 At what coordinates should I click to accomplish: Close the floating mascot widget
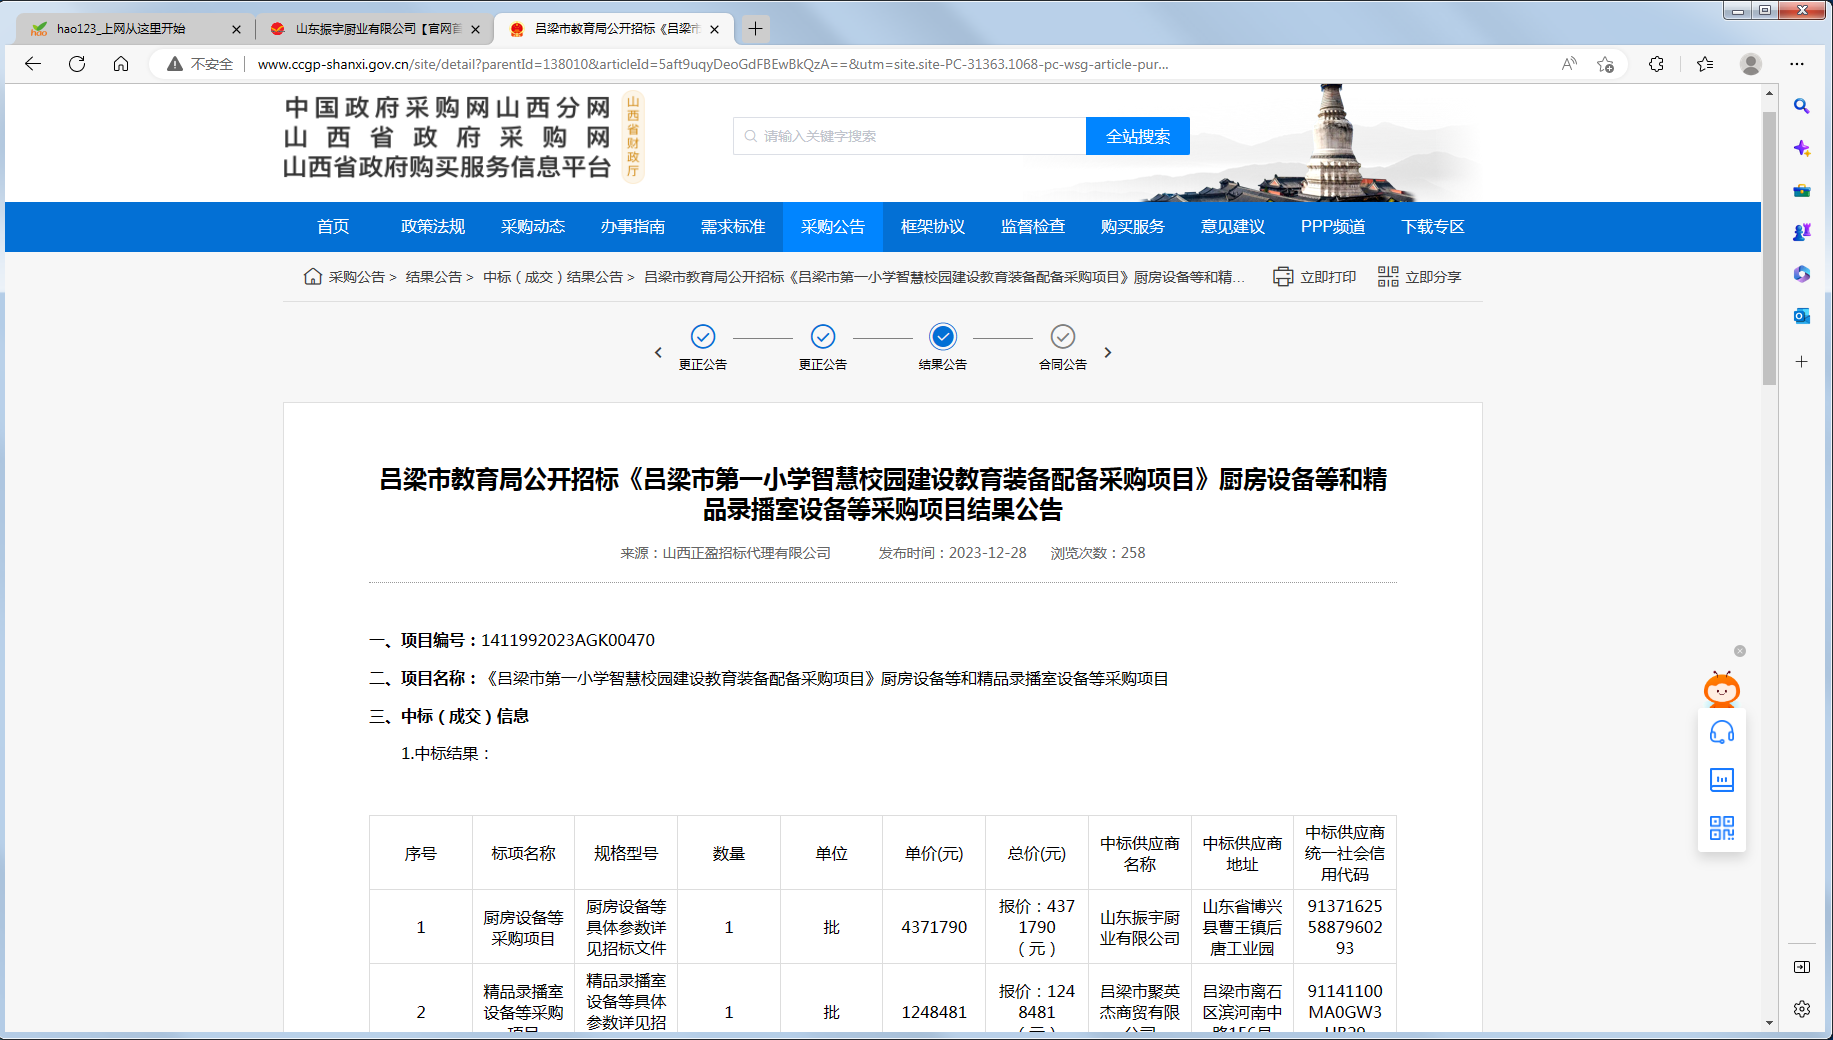pyautogui.click(x=1740, y=651)
